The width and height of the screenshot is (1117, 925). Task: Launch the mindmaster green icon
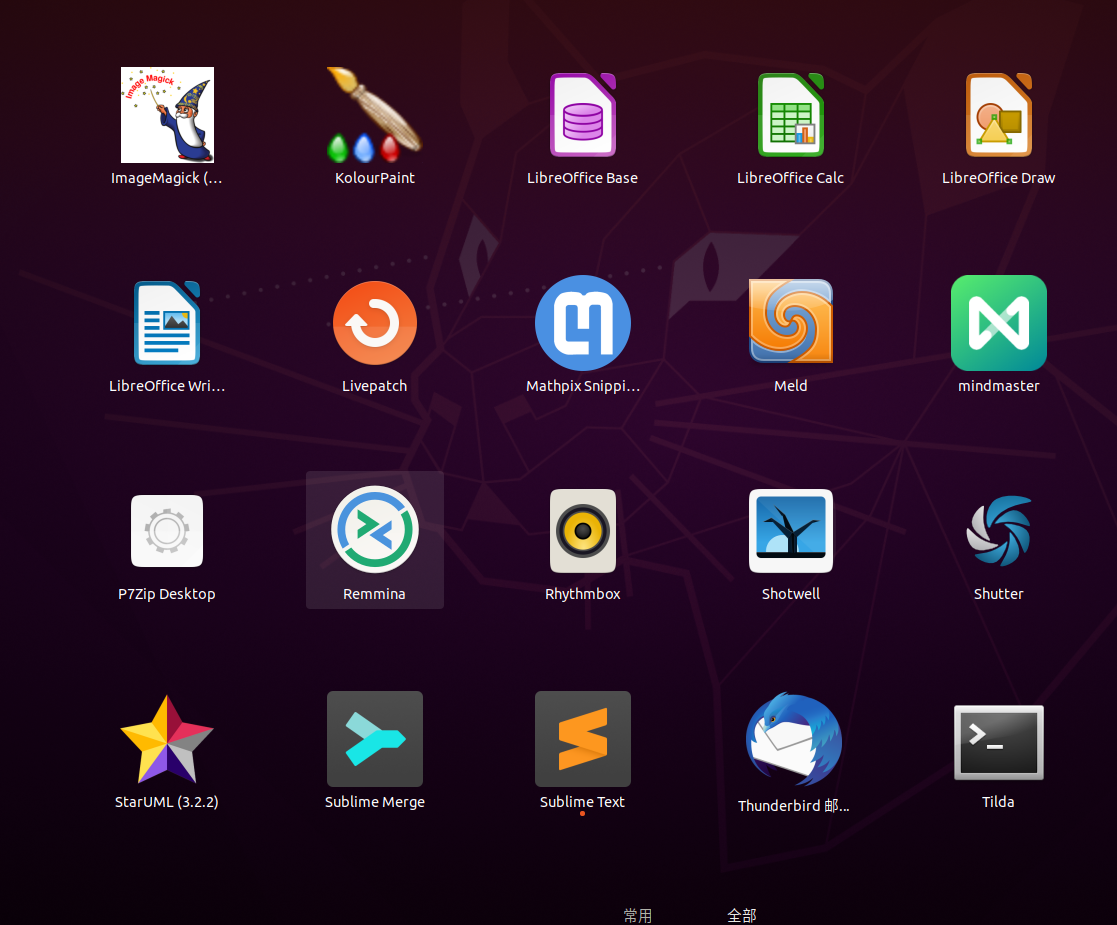(999, 323)
